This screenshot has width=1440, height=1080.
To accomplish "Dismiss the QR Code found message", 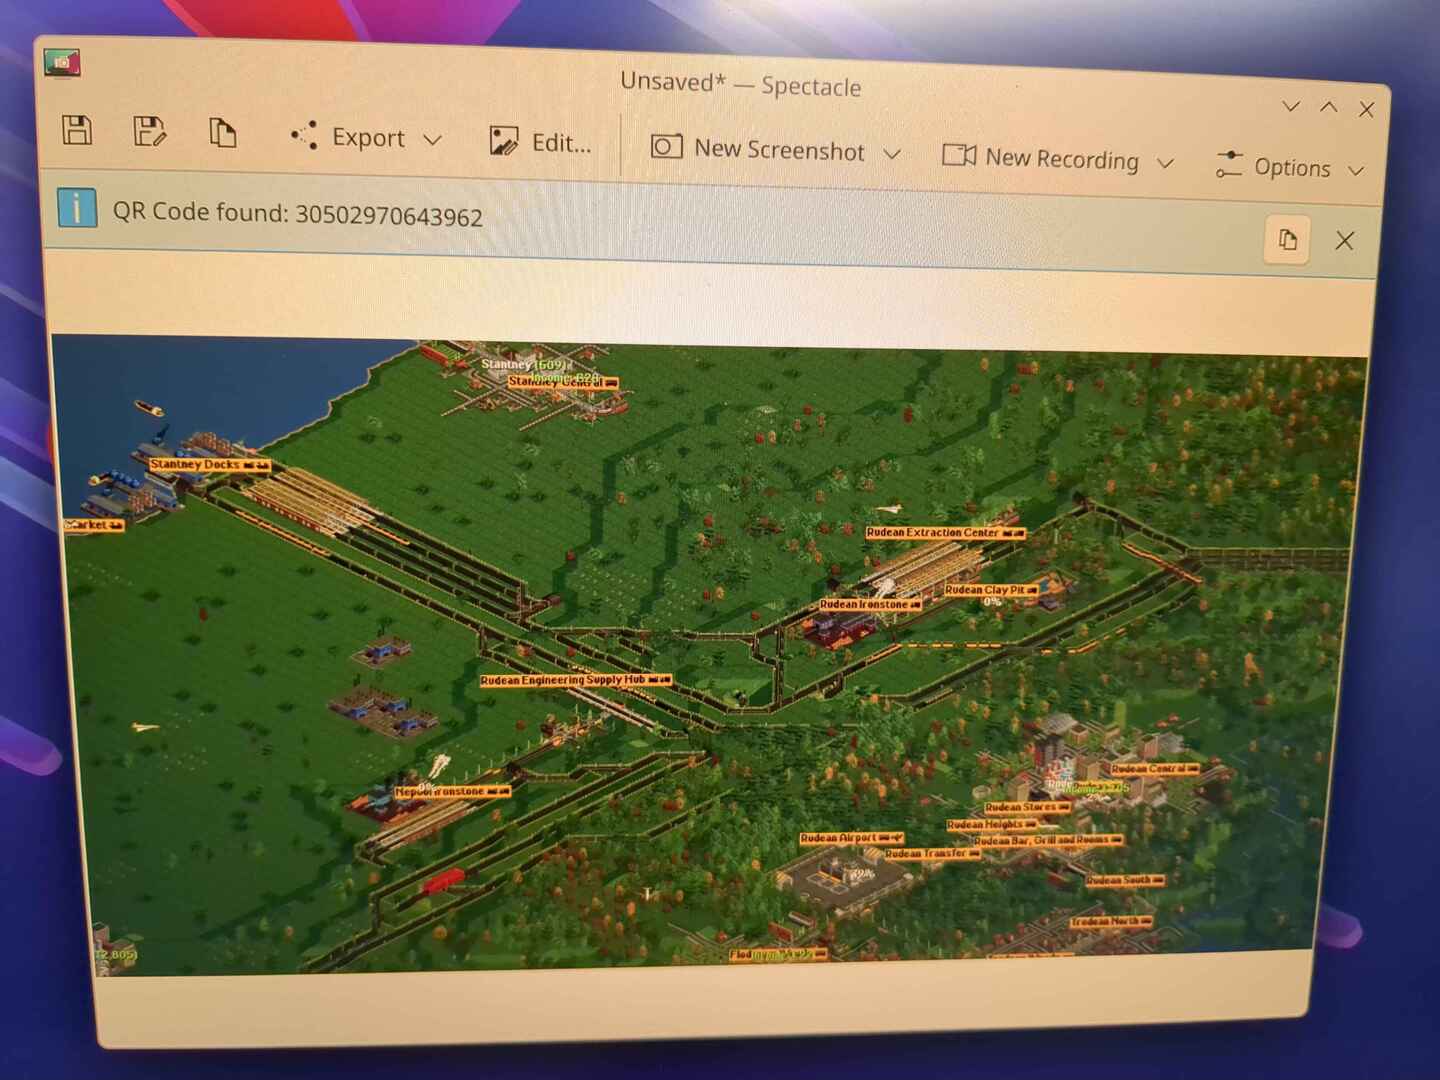I will [1344, 240].
